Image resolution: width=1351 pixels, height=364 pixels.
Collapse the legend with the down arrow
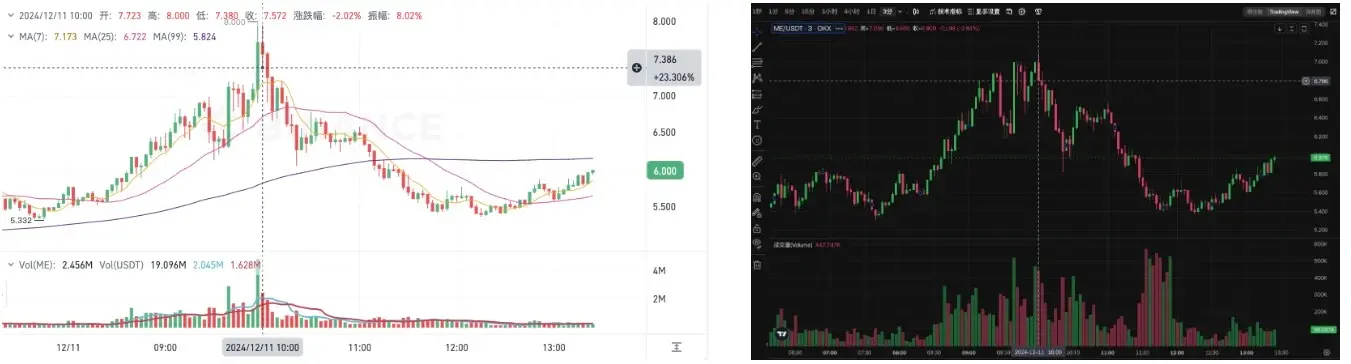[x=1280, y=29]
